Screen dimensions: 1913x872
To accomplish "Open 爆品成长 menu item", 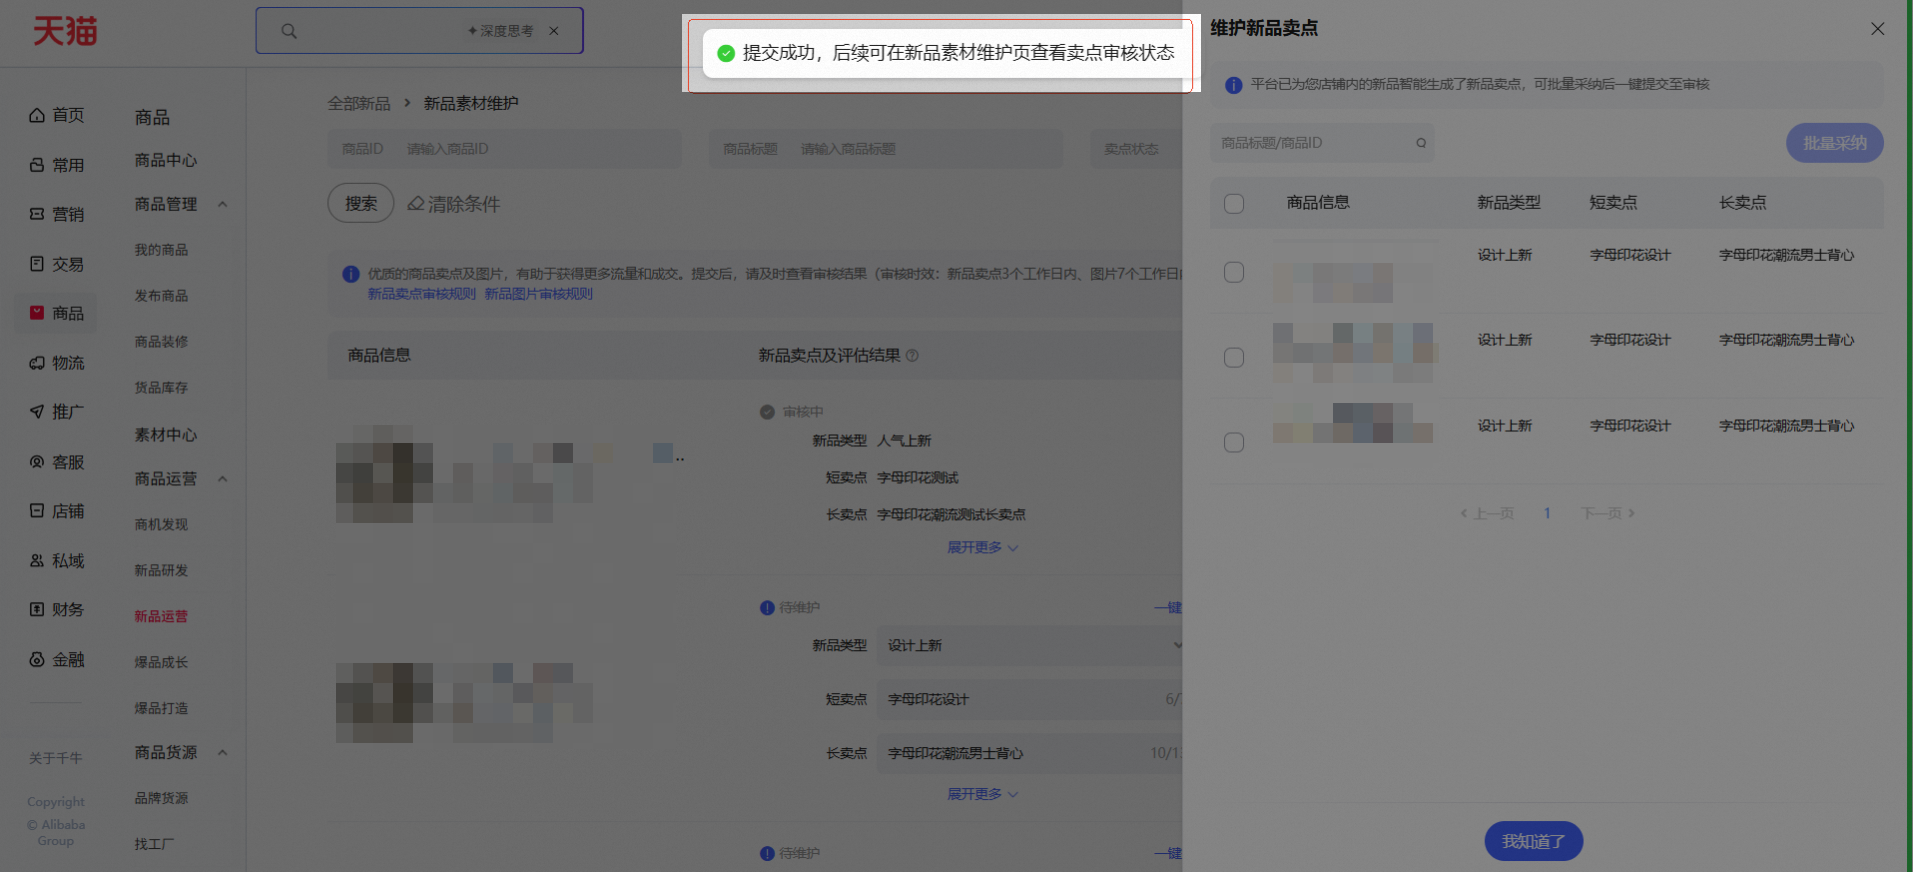I will [161, 662].
